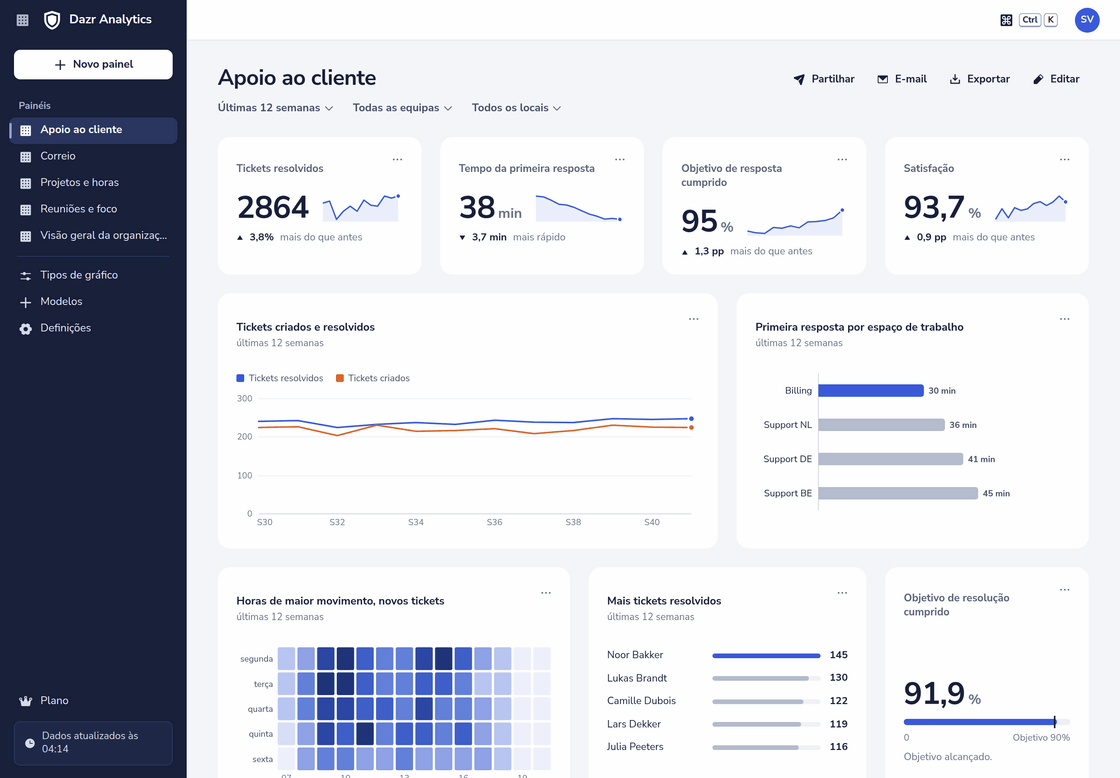This screenshot has width=1120, height=778.
Task: Open the Plano link
Action: tap(93, 701)
